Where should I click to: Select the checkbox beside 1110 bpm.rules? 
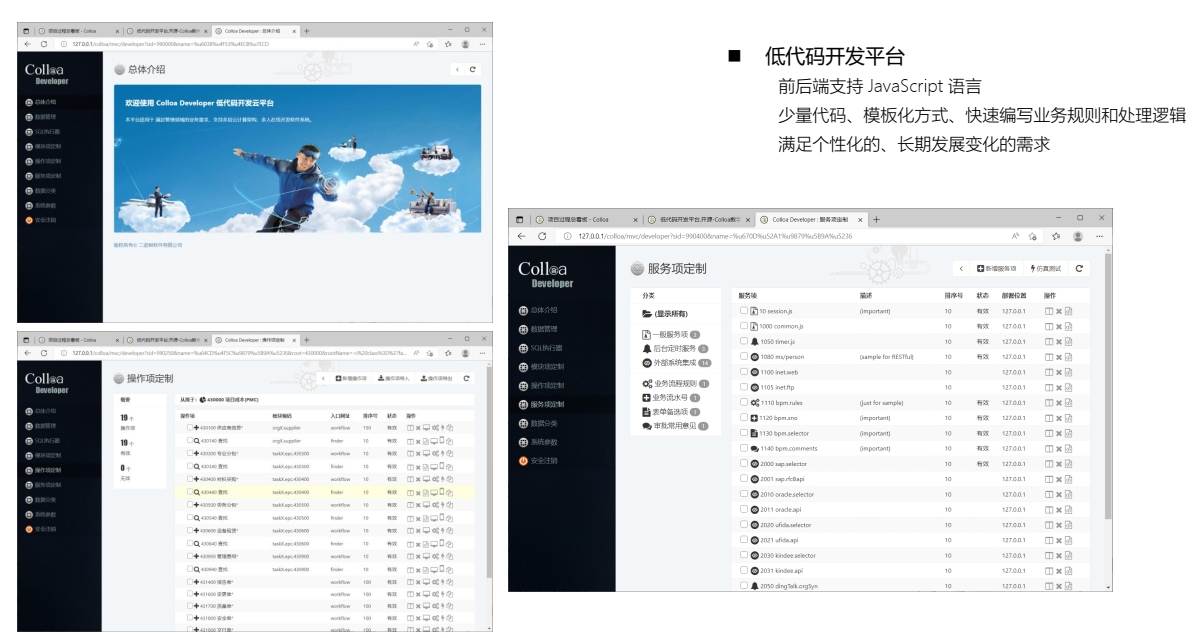(742, 403)
